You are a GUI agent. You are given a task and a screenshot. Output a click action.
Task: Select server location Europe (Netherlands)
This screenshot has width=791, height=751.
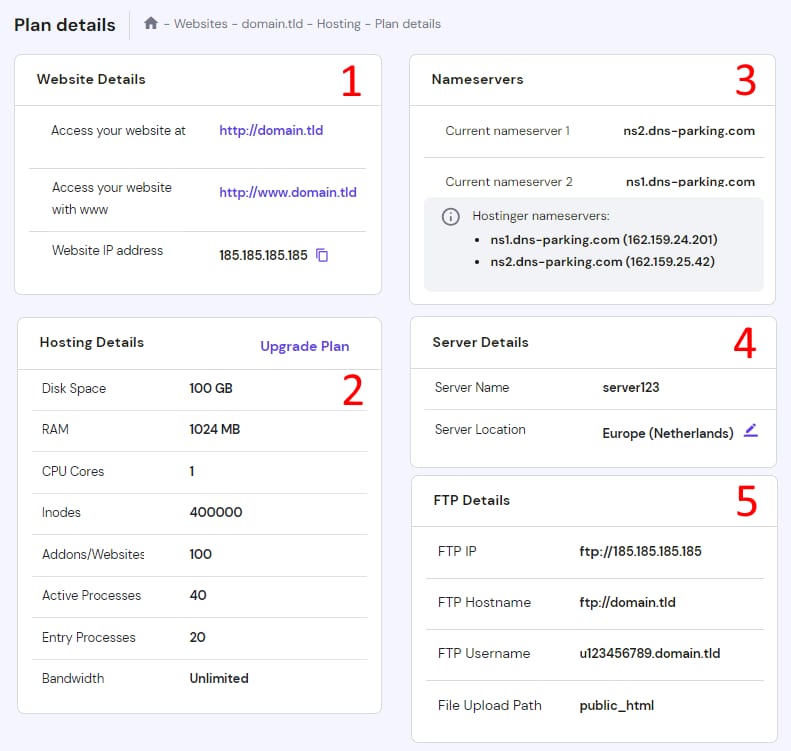point(668,433)
